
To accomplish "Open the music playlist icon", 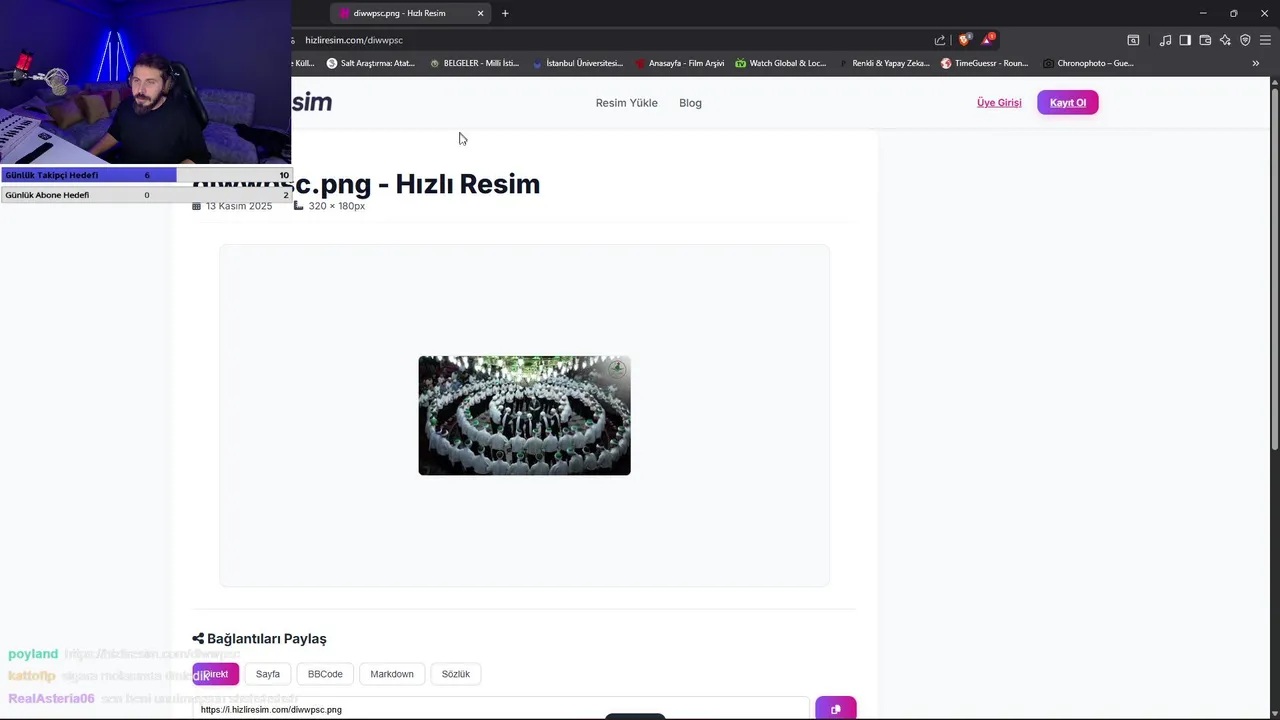I will tap(1165, 40).
